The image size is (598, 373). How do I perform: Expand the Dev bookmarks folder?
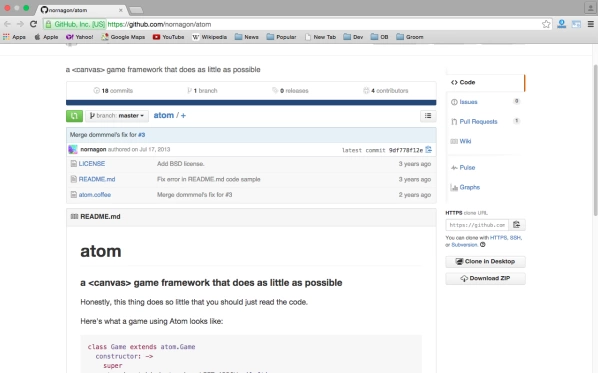[x=353, y=37]
